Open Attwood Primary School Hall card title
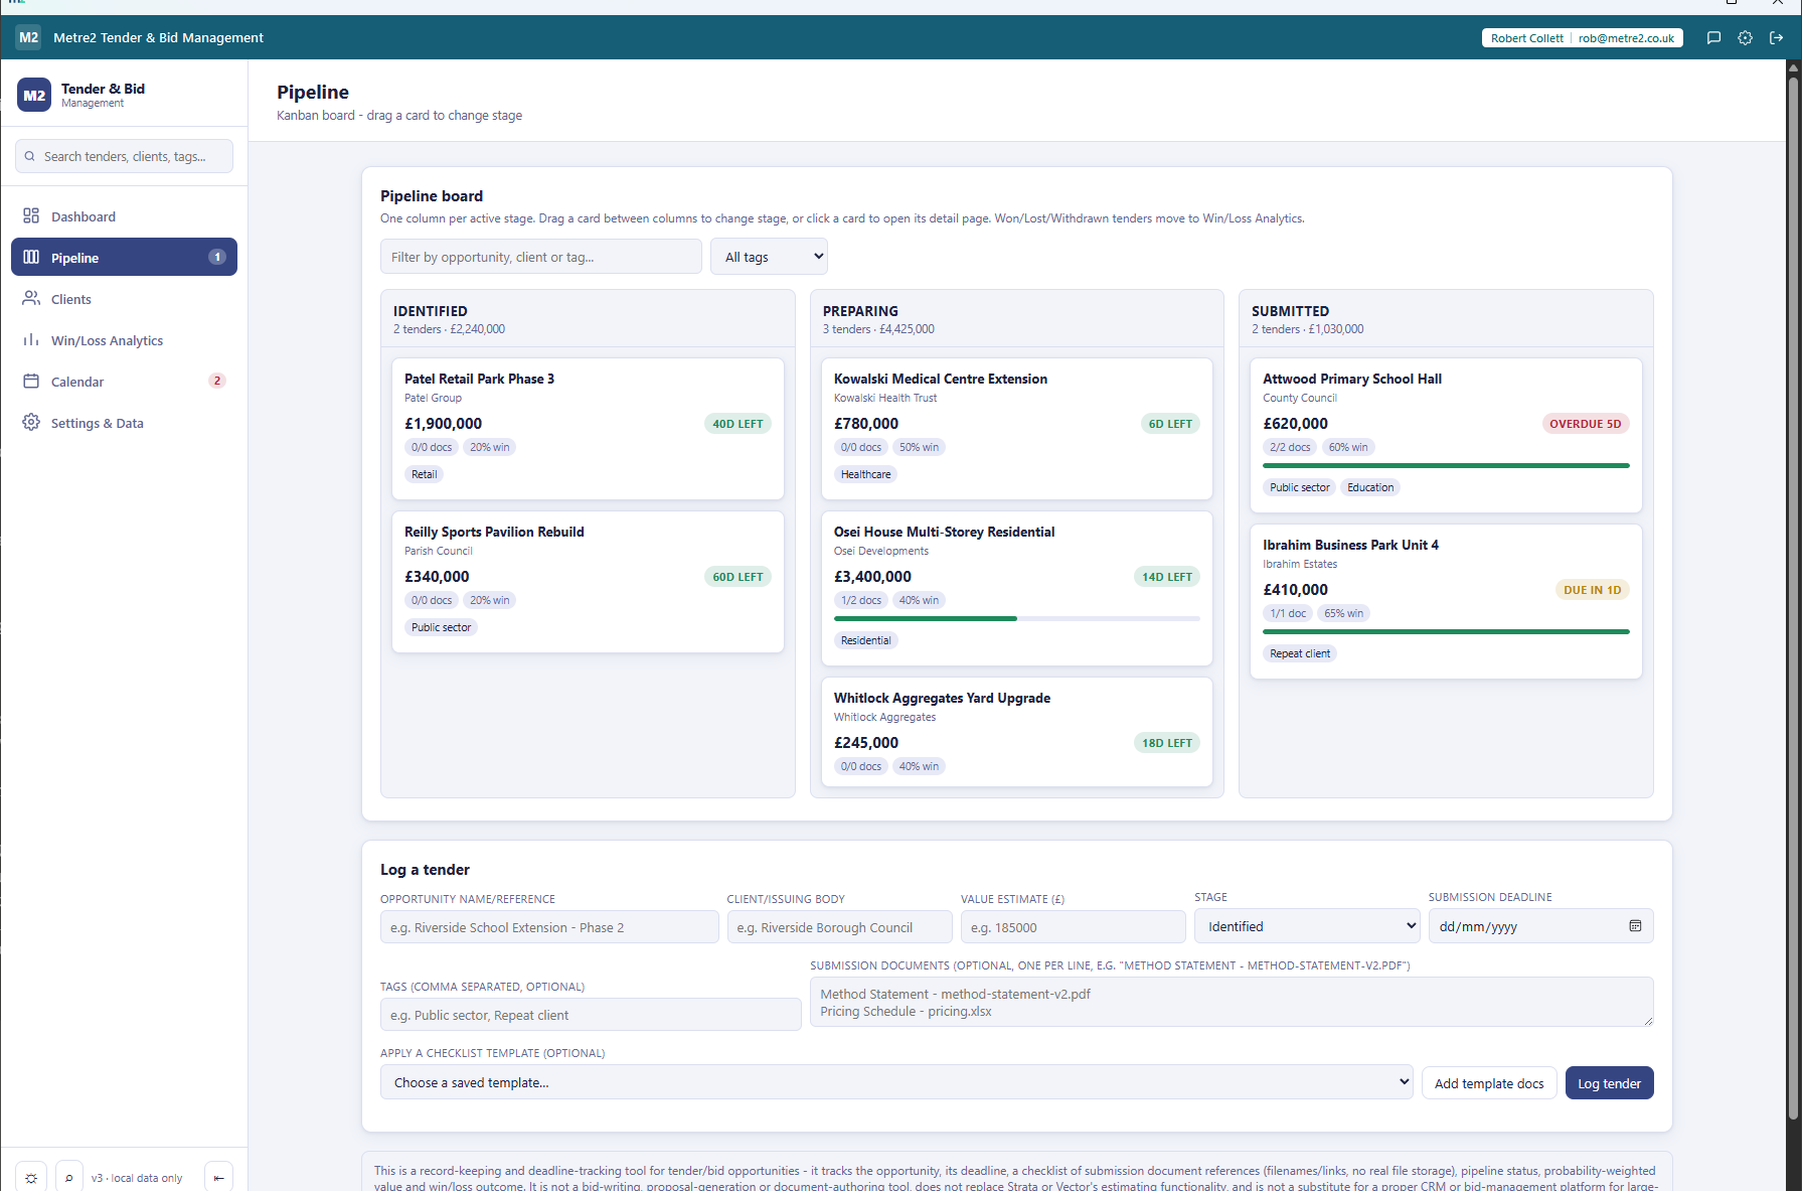The height and width of the screenshot is (1191, 1802). click(x=1352, y=379)
